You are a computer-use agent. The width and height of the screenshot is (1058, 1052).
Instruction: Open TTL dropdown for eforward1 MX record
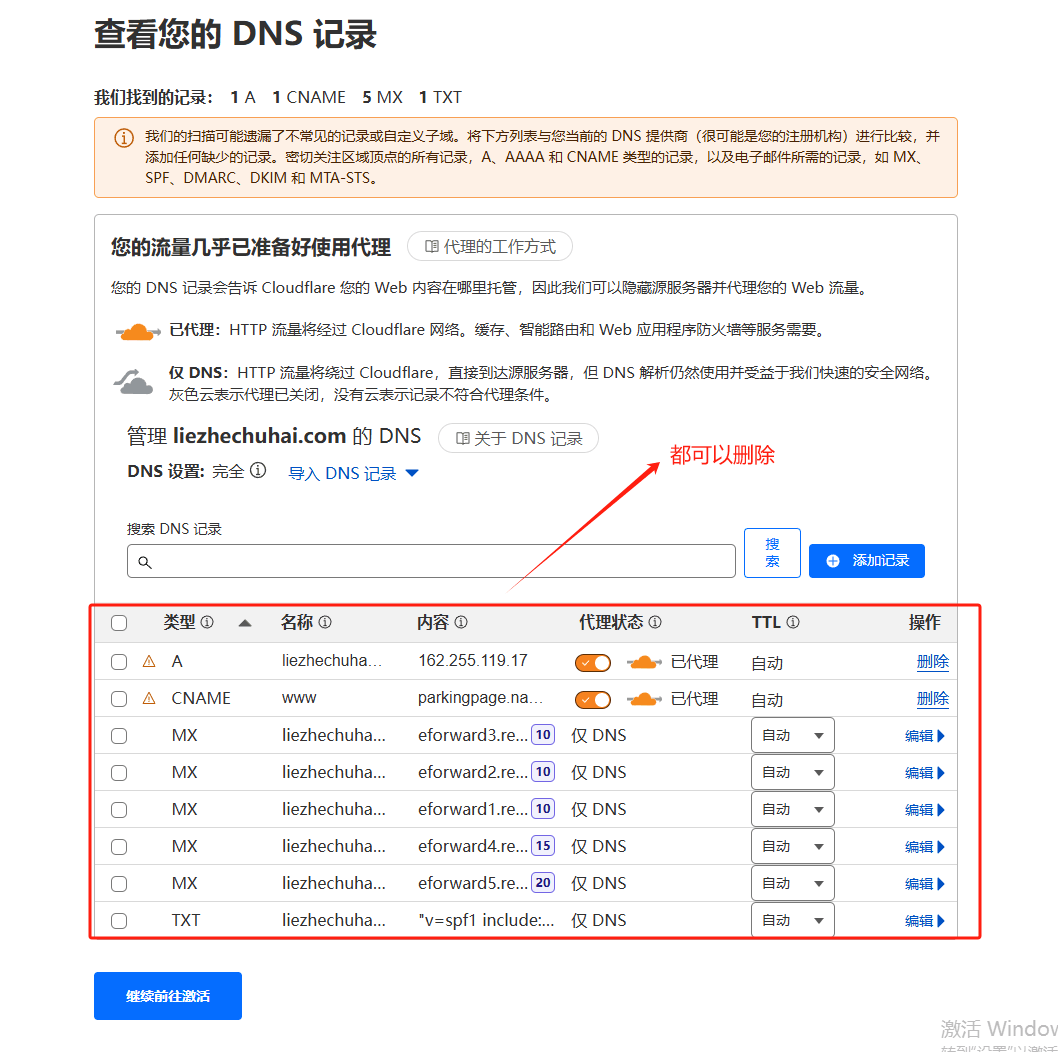pyautogui.click(x=793, y=810)
